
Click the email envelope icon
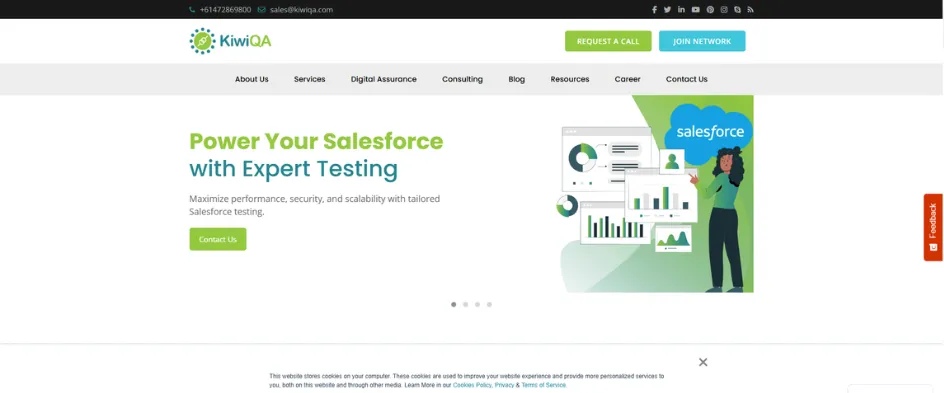click(x=261, y=10)
